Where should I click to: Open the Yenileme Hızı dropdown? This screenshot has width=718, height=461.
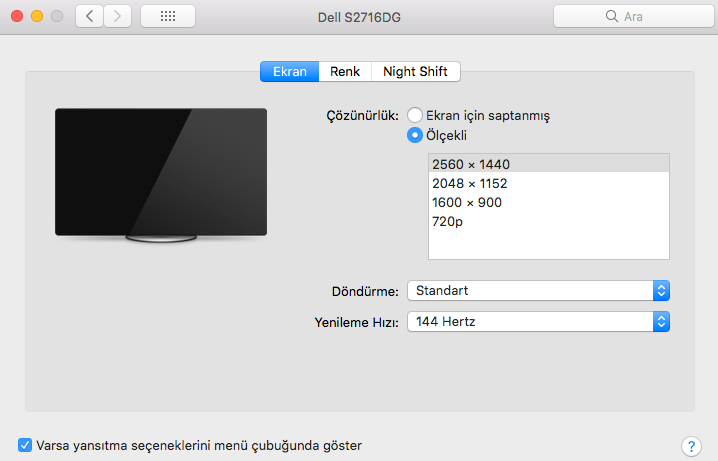click(538, 321)
